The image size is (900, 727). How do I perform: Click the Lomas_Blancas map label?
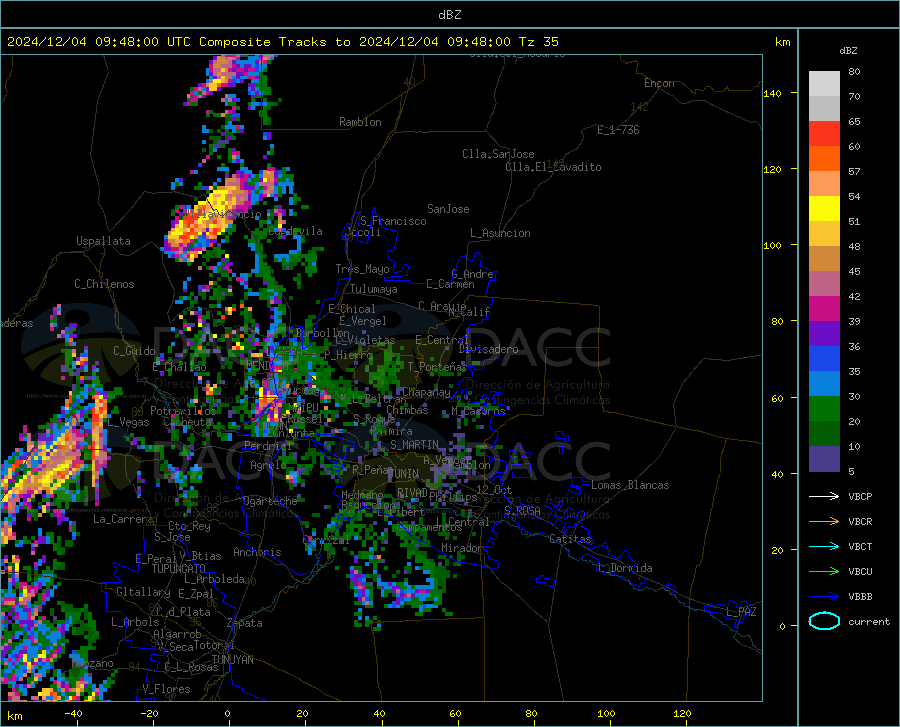[x=630, y=485]
